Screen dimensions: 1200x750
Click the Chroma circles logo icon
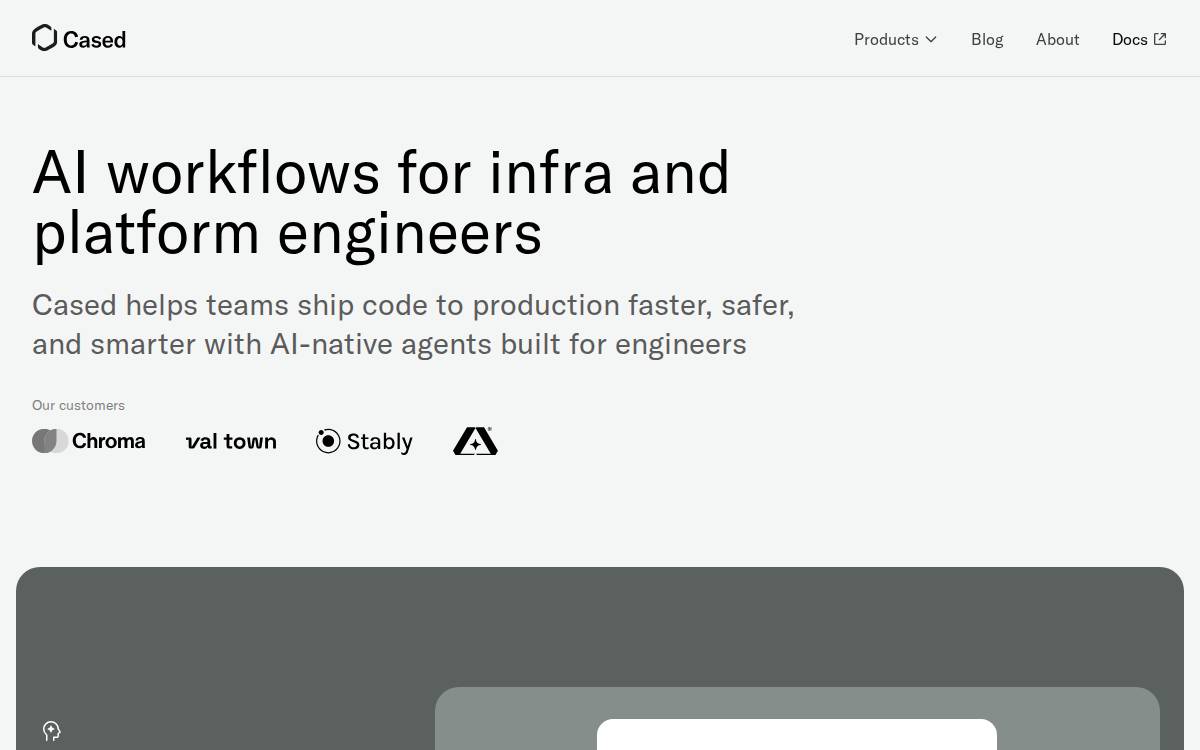[x=50, y=441]
